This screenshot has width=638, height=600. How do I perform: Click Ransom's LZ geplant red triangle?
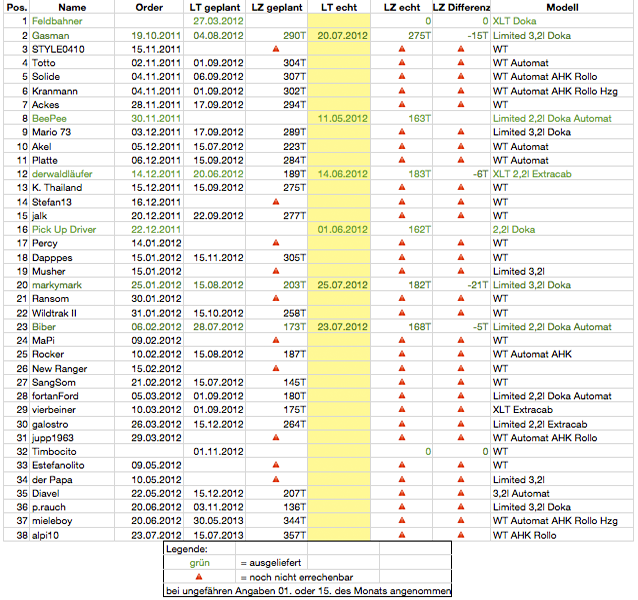[276, 298]
